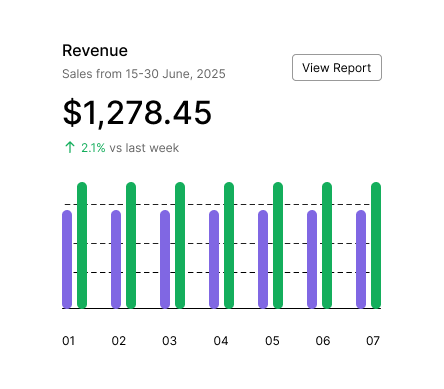Click the 05 axis label
The width and height of the screenshot is (444, 389).
tap(272, 341)
